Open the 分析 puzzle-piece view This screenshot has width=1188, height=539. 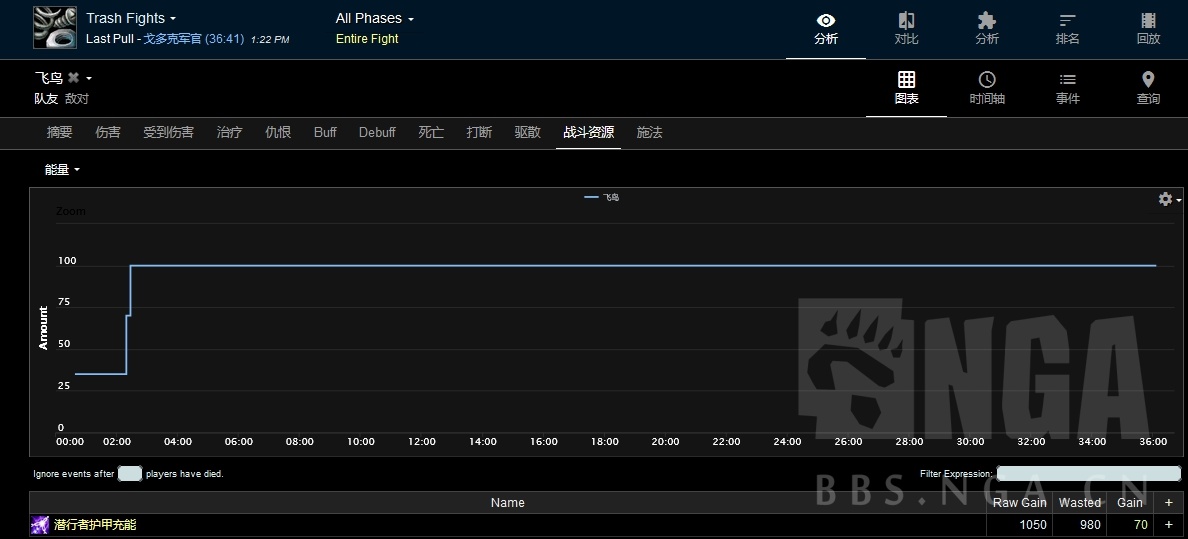(x=986, y=29)
